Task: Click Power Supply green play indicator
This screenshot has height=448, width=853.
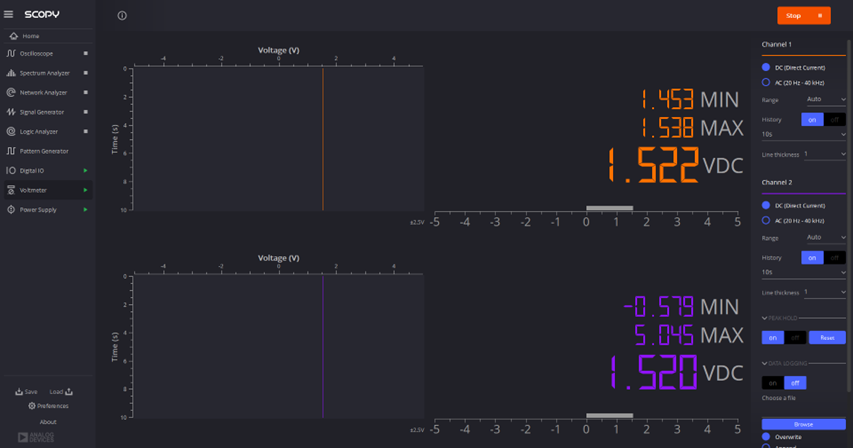Action: tap(85, 210)
